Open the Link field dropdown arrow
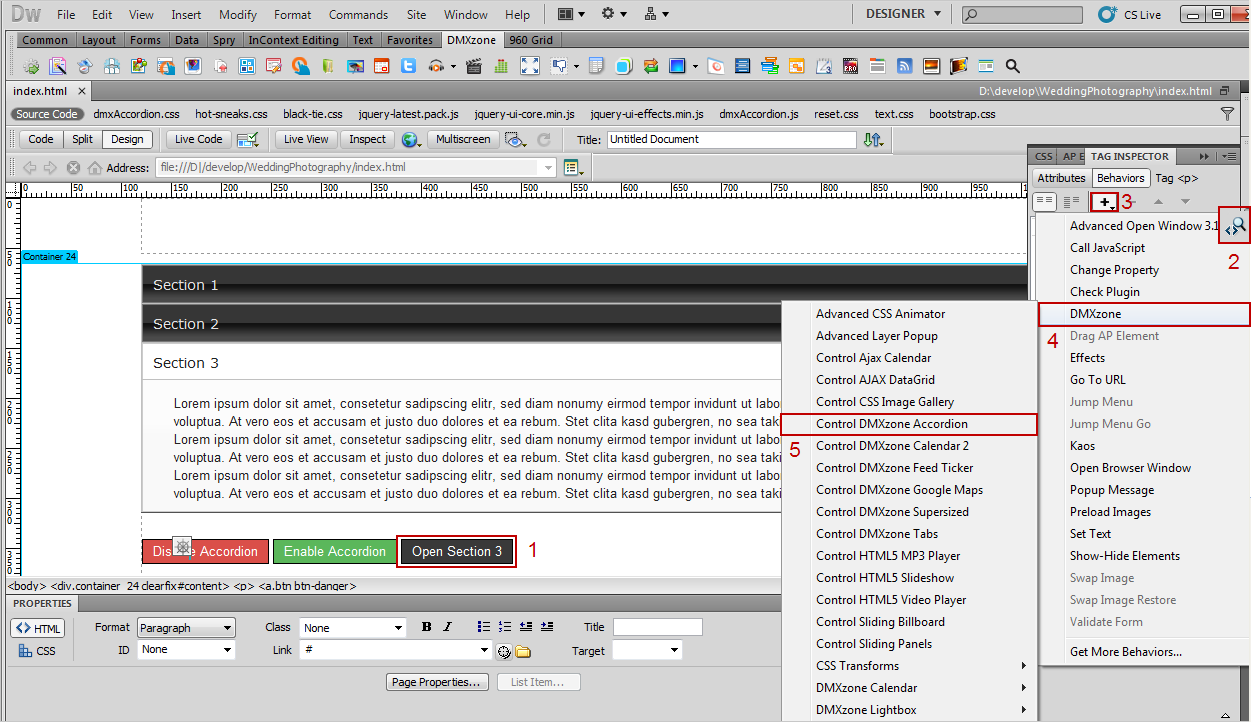The width and height of the screenshot is (1251, 722). pyautogui.click(x=485, y=650)
